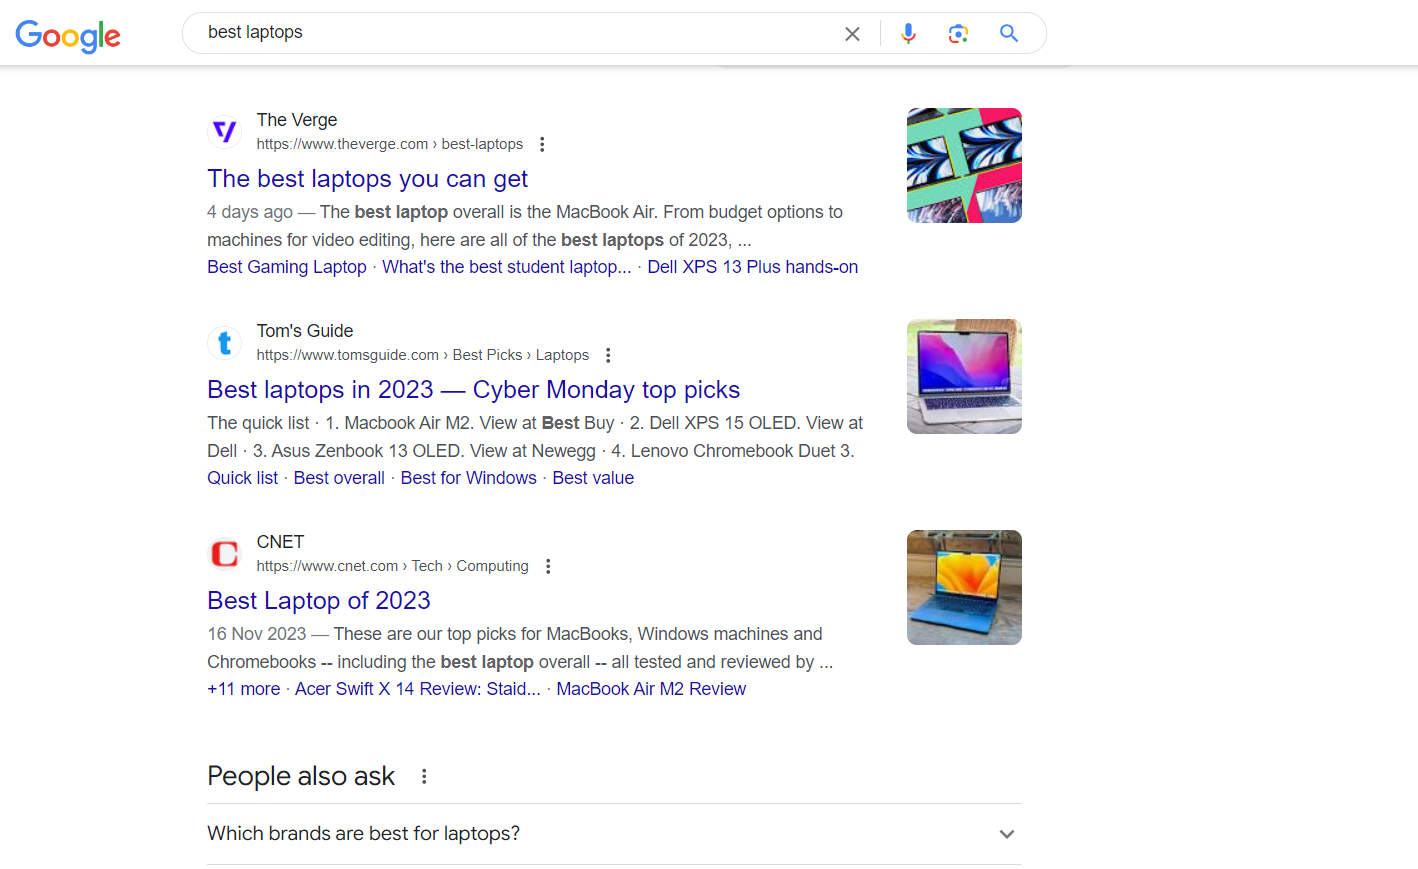1418x869 pixels.
Task: Open the three-dot menu for CNET result
Action: pyautogui.click(x=548, y=566)
